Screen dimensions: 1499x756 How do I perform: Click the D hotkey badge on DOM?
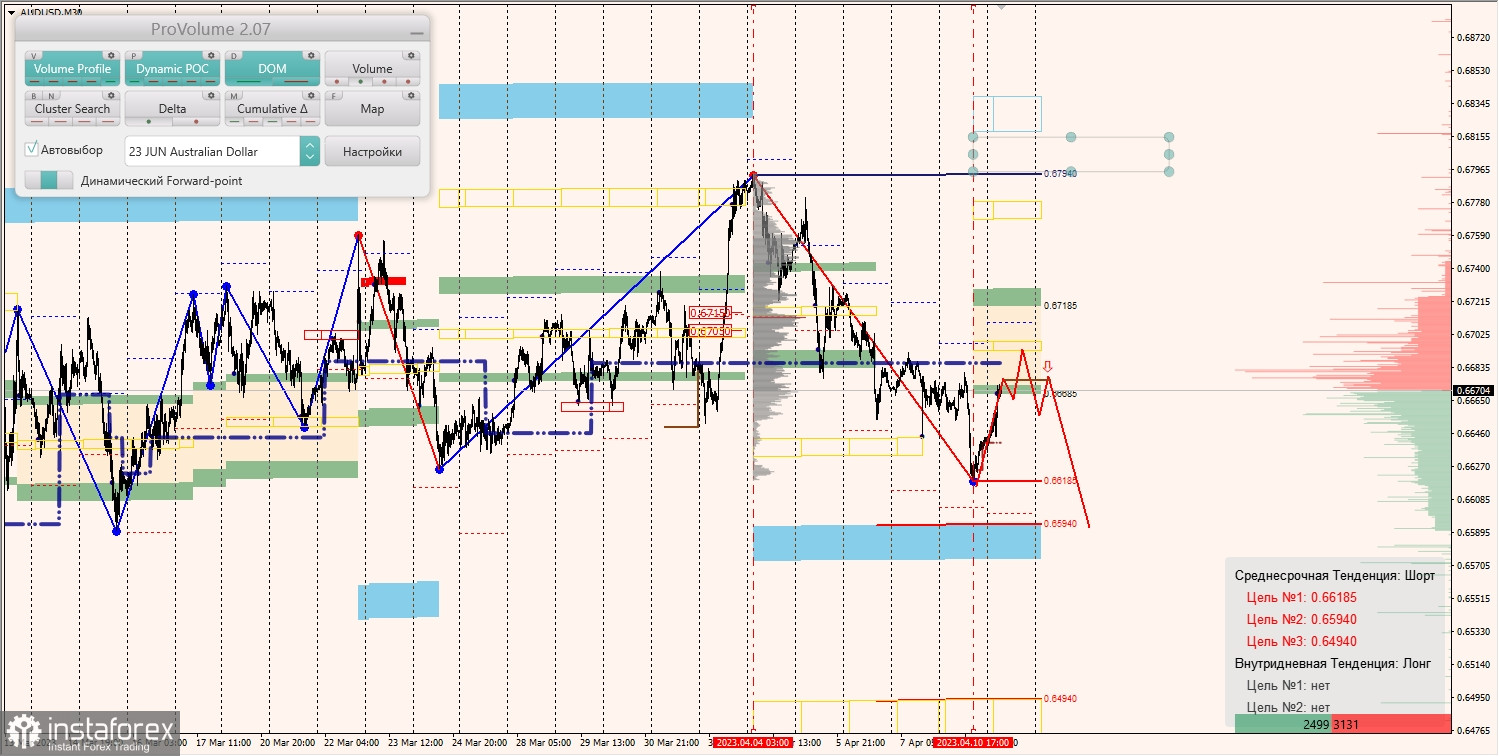(x=235, y=56)
